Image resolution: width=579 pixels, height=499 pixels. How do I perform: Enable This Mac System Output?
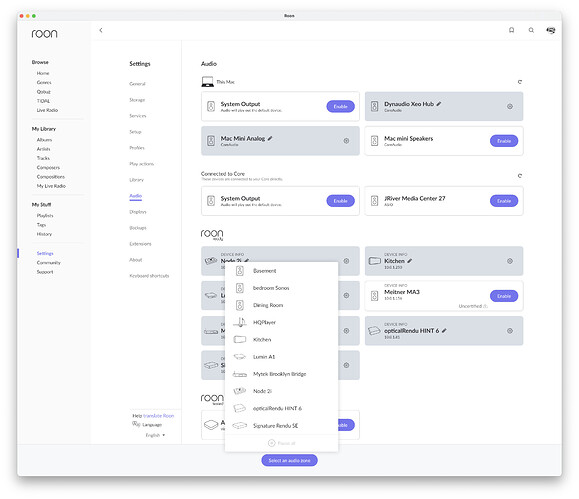pyautogui.click(x=340, y=106)
